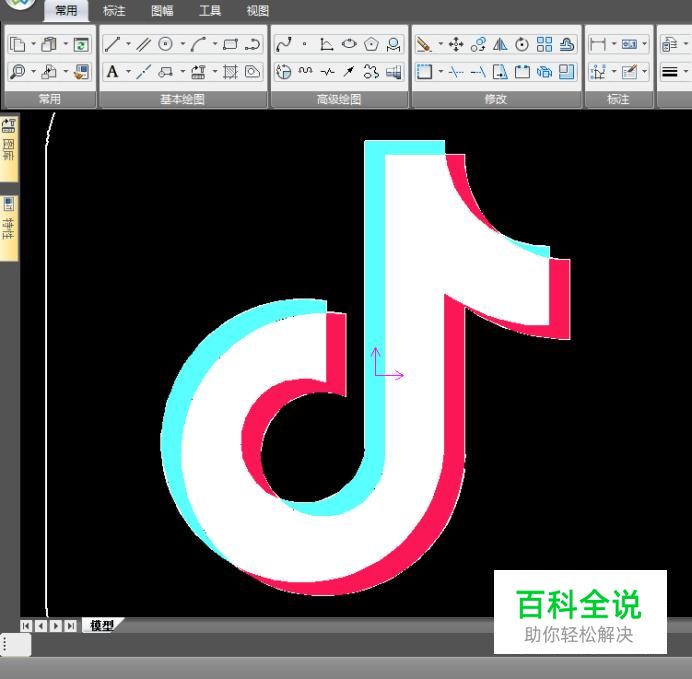Select the Rectangle drawing tool

[x=230, y=44]
